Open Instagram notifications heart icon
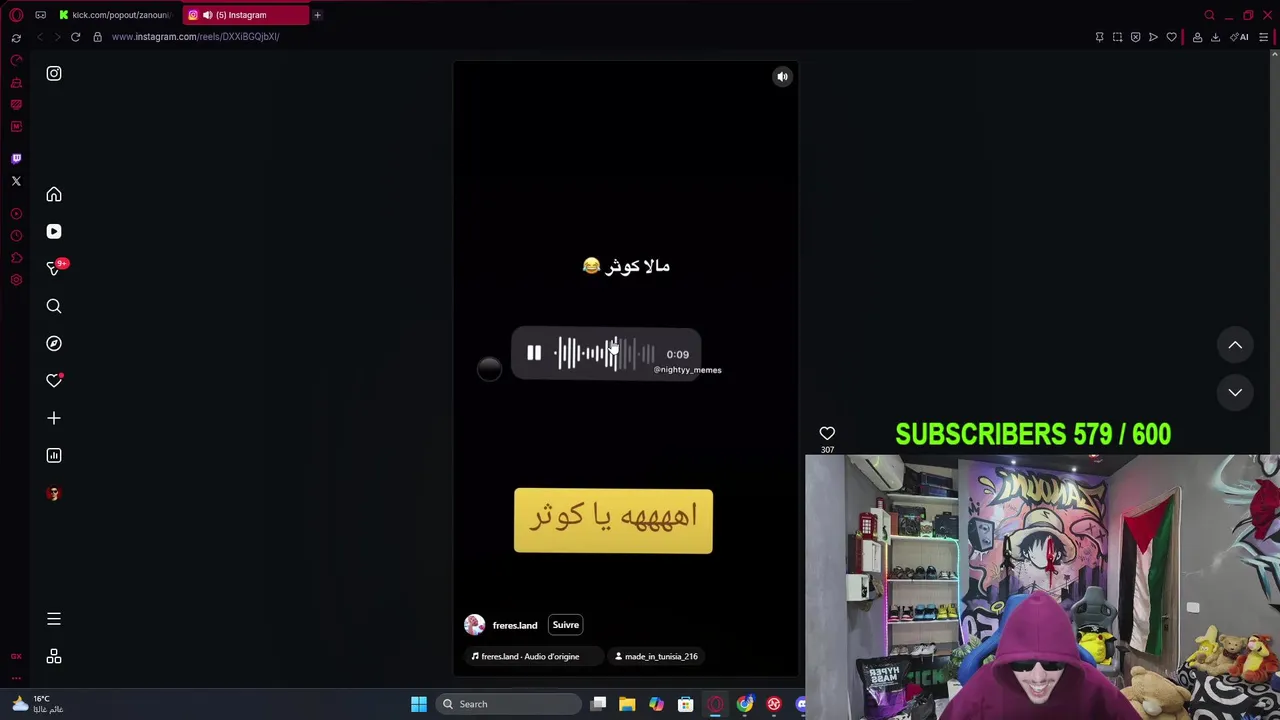The width and height of the screenshot is (1280, 720). pos(54,381)
